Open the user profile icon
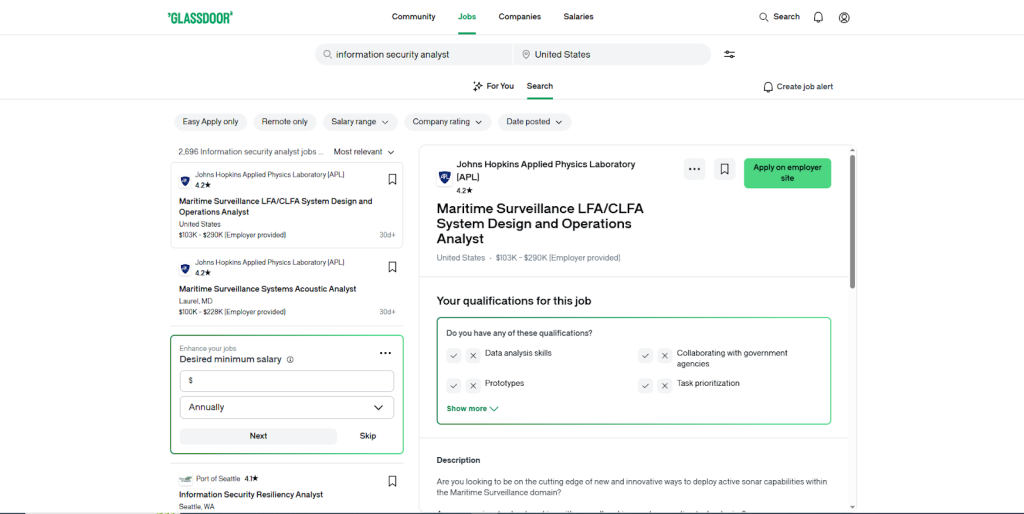This screenshot has width=1024, height=514. (844, 18)
